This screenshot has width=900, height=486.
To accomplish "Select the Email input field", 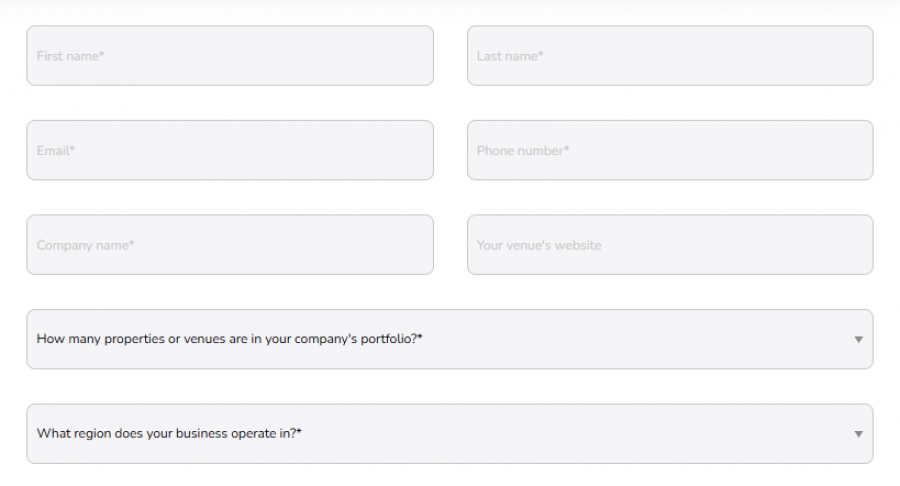I will (230, 151).
